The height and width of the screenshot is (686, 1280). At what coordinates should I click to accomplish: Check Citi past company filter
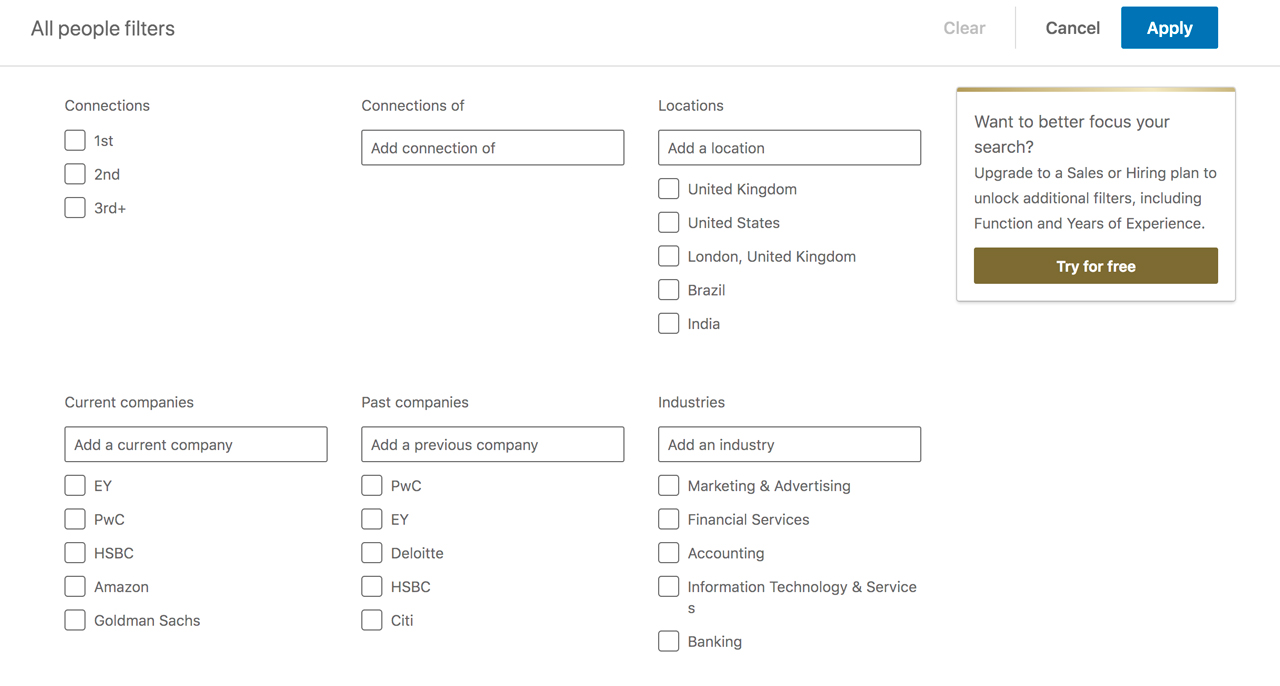point(372,620)
